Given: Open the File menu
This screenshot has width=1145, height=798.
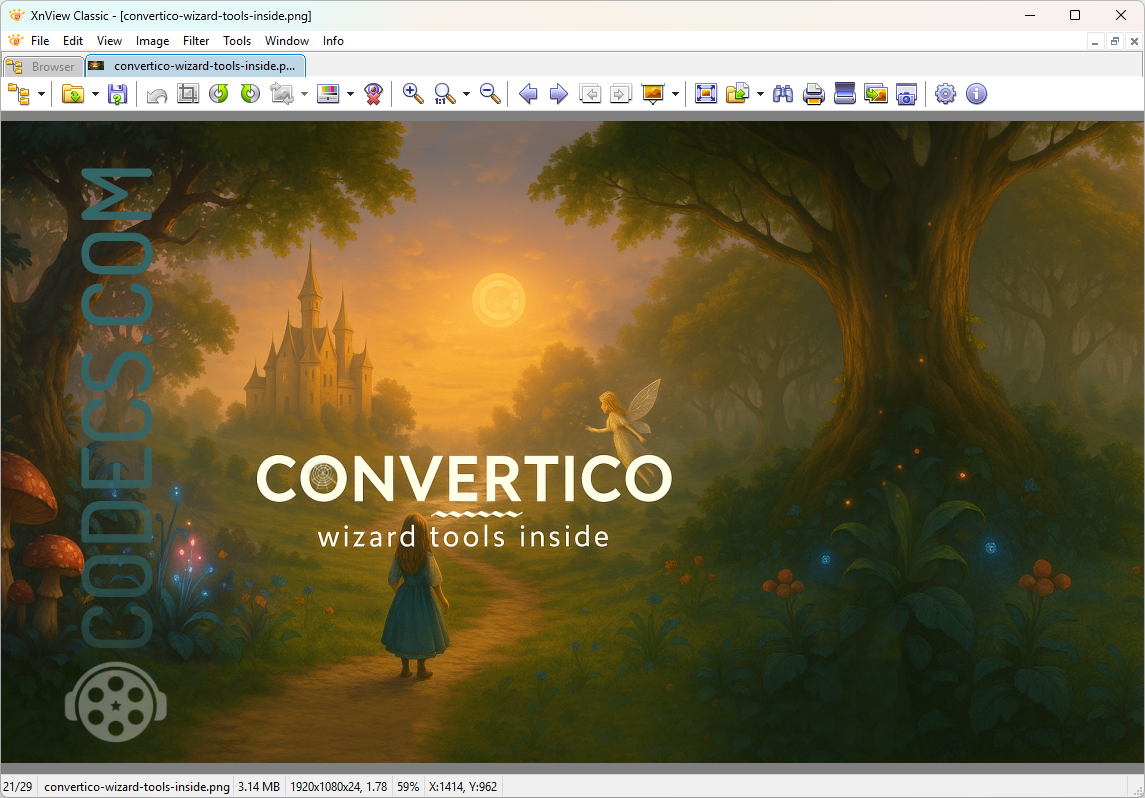Looking at the screenshot, I should 40,41.
